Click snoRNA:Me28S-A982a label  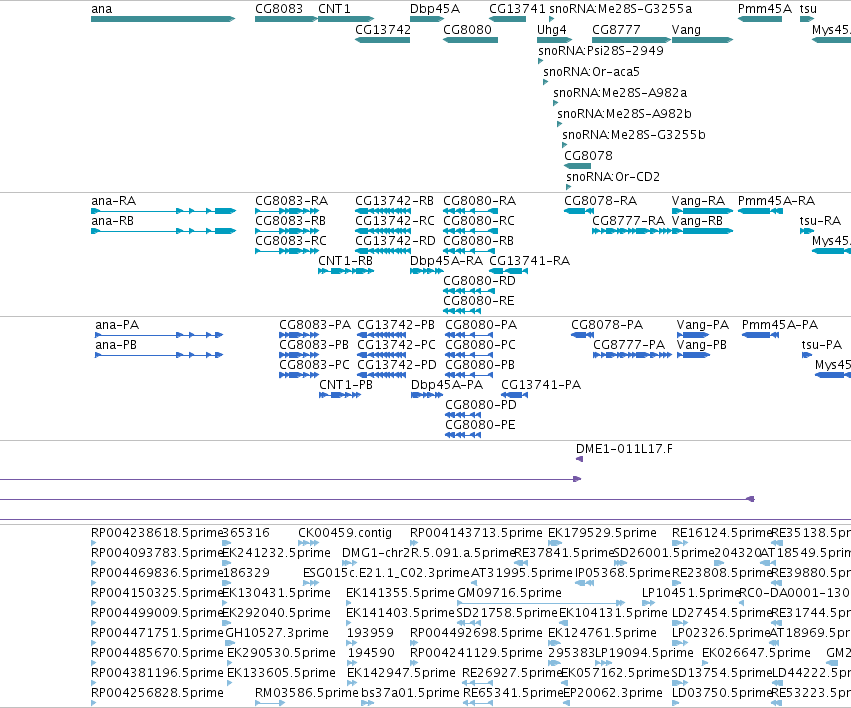tap(620, 93)
